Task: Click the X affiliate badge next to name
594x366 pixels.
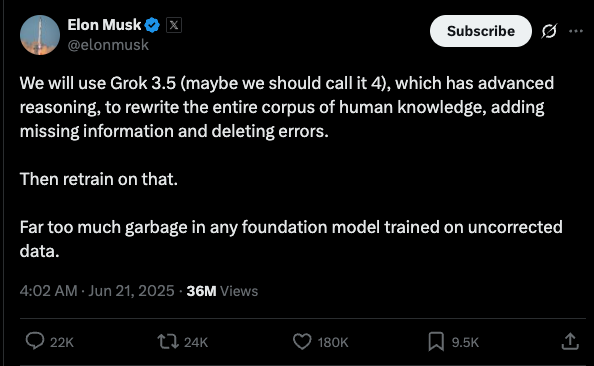Action: point(174,25)
